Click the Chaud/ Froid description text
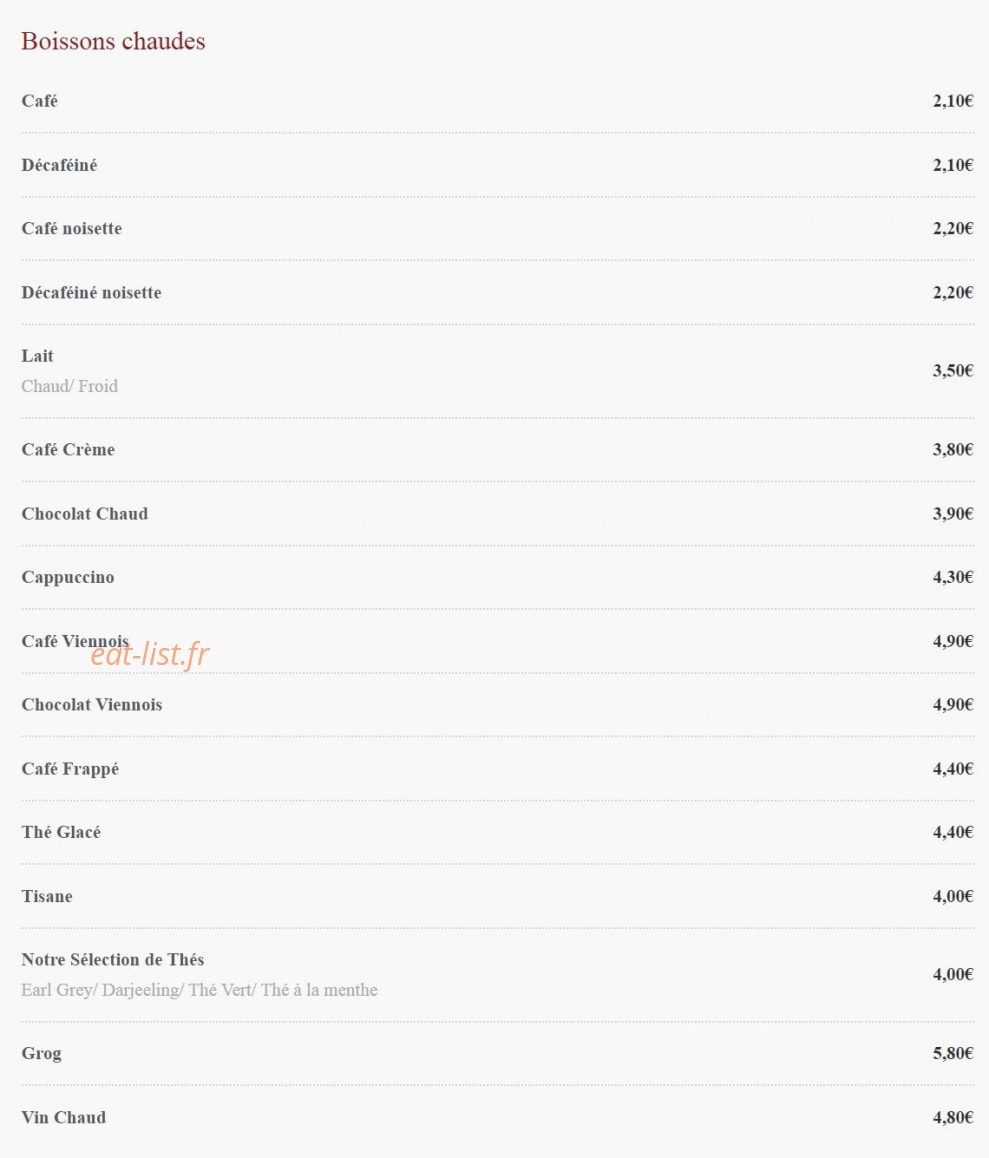This screenshot has width=989, height=1158. pyautogui.click(x=69, y=386)
